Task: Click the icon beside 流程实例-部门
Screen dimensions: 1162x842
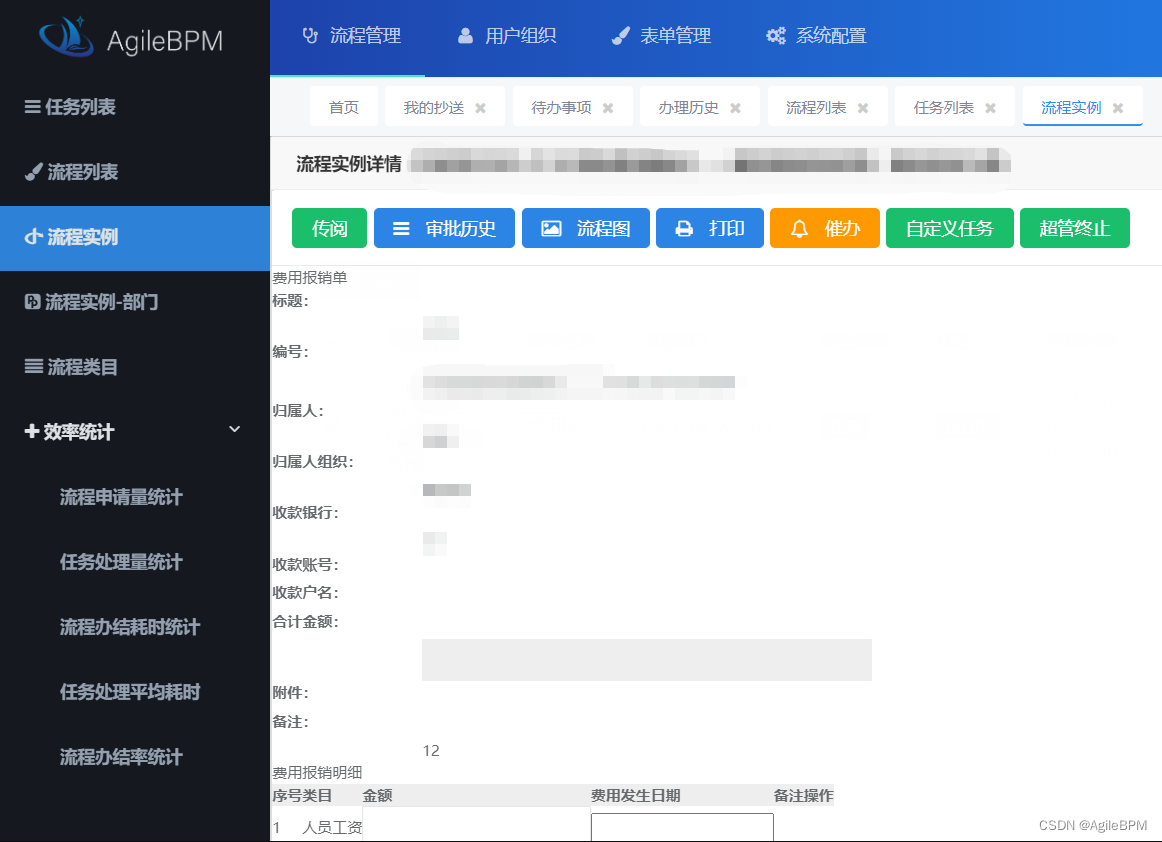Action: click(x=31, y=302)
